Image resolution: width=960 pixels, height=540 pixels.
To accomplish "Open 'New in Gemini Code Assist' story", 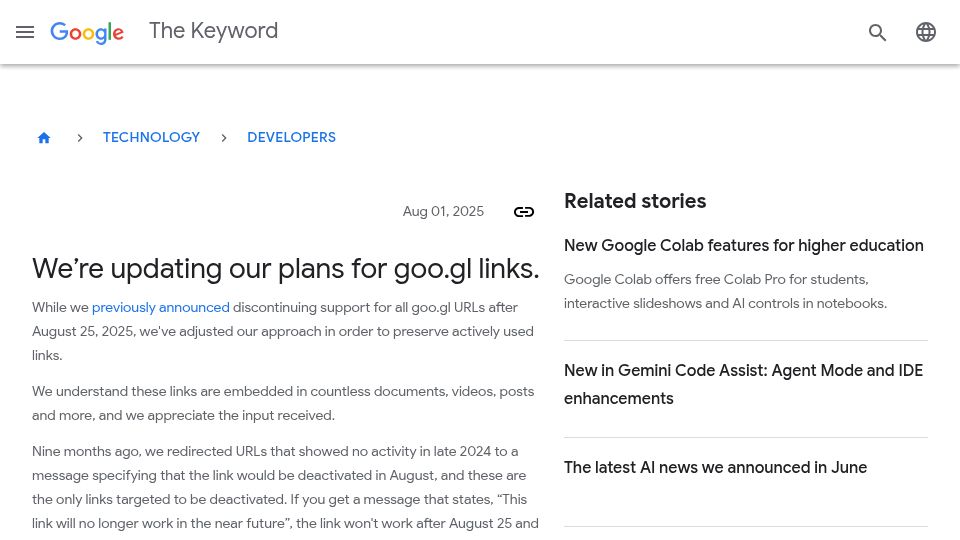I will point(743,384).
